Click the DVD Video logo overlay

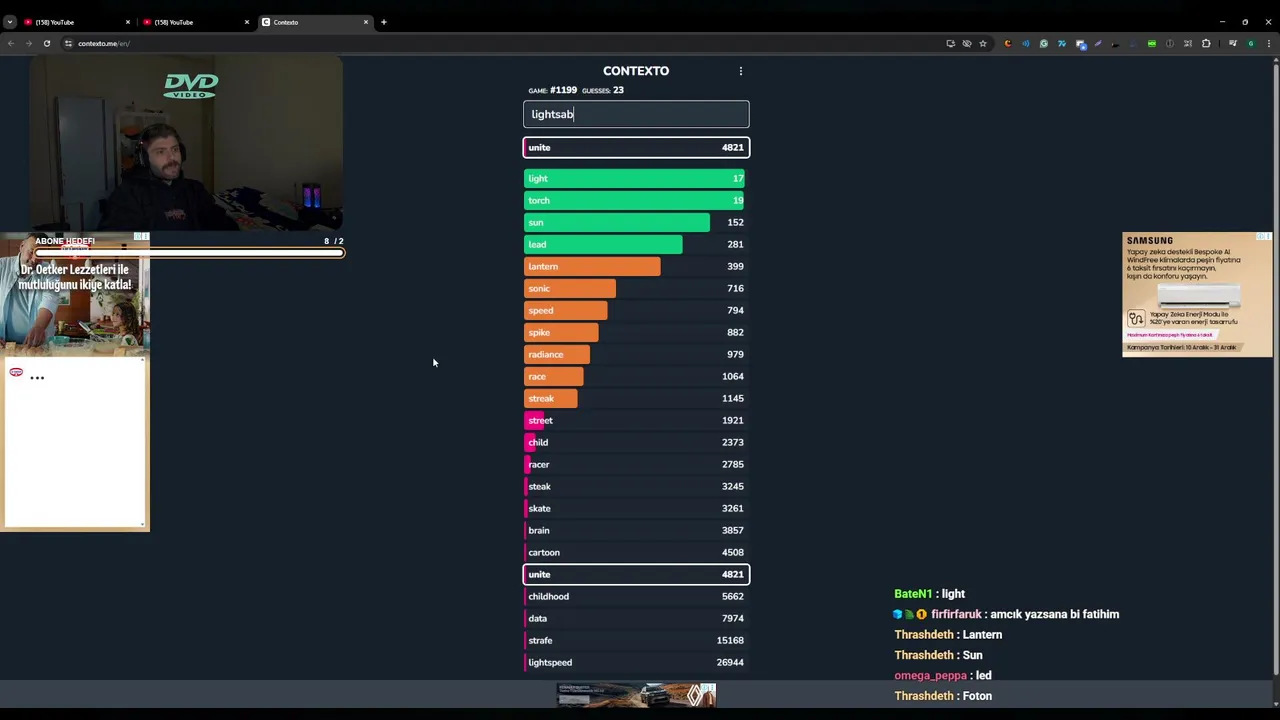click(x=190, y=86)
